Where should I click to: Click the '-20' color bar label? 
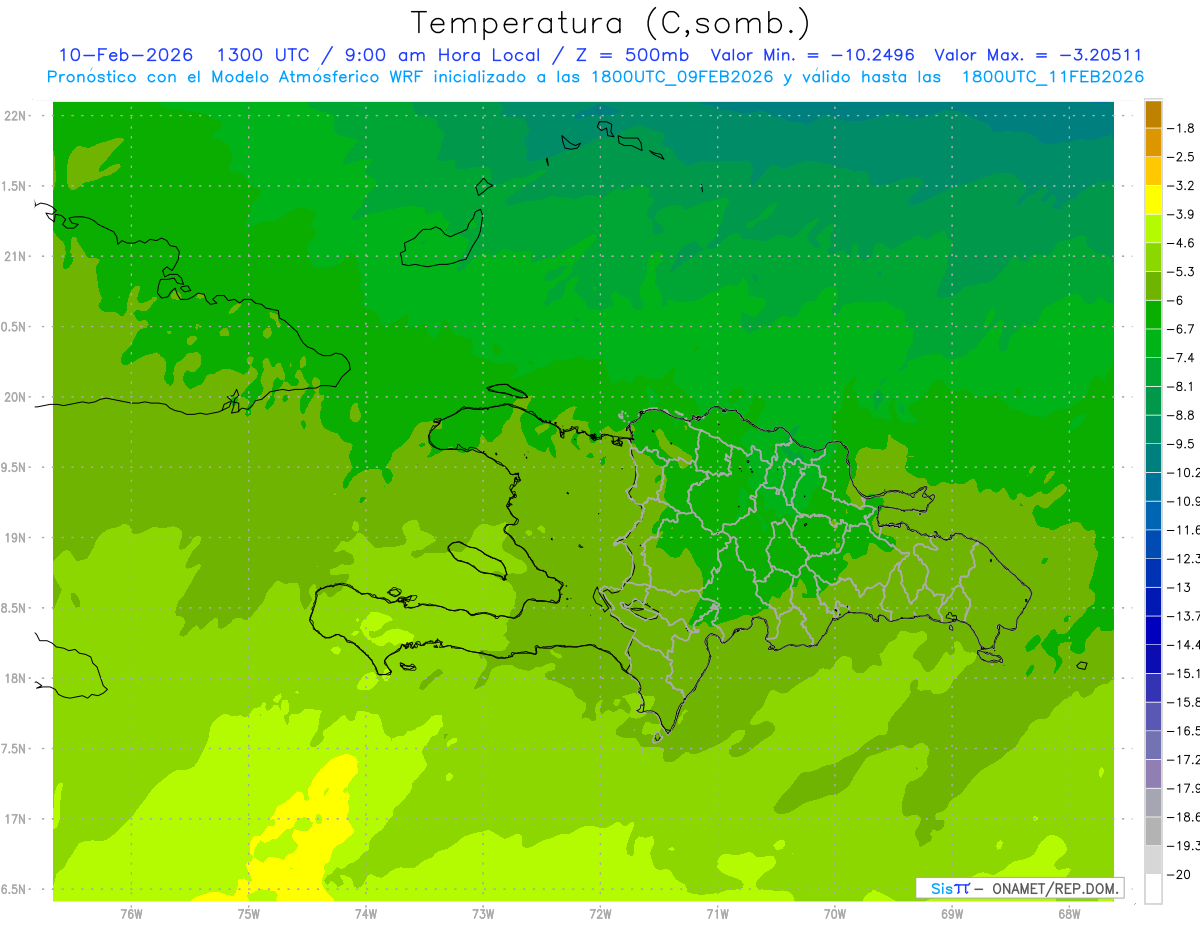tap(1180, 874)
